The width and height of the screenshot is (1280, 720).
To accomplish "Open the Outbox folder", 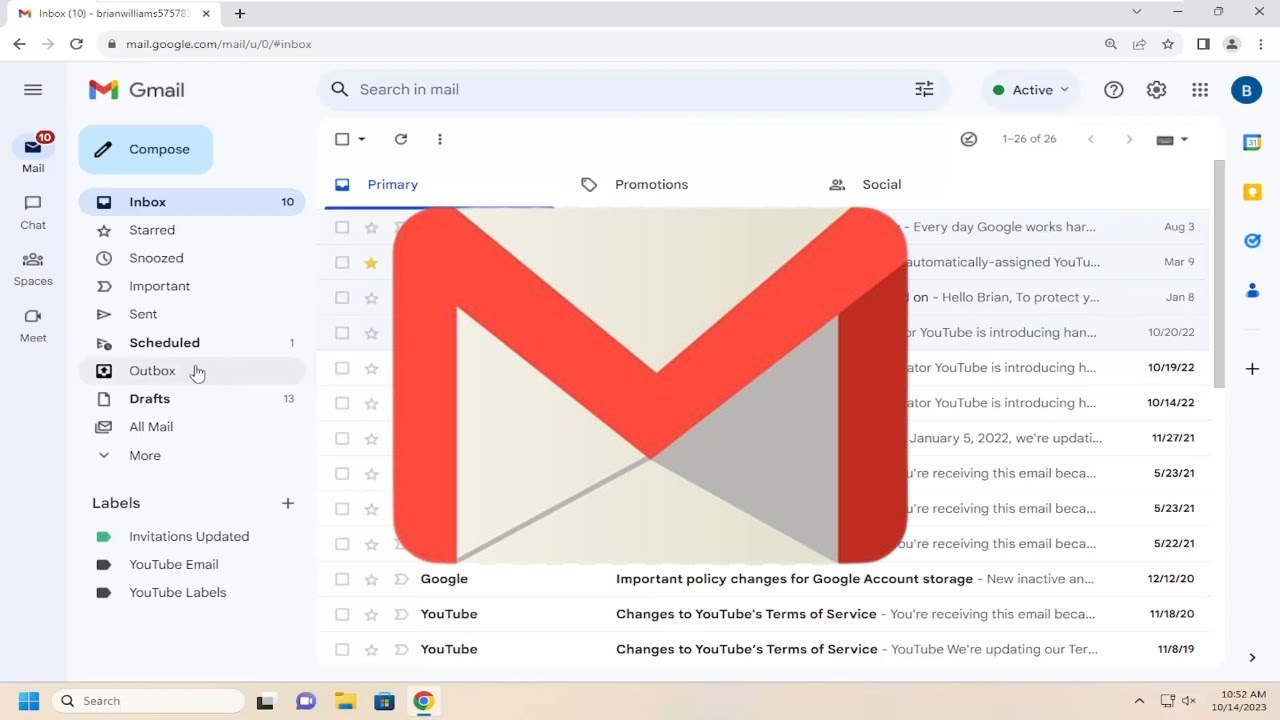I will 192,371.
